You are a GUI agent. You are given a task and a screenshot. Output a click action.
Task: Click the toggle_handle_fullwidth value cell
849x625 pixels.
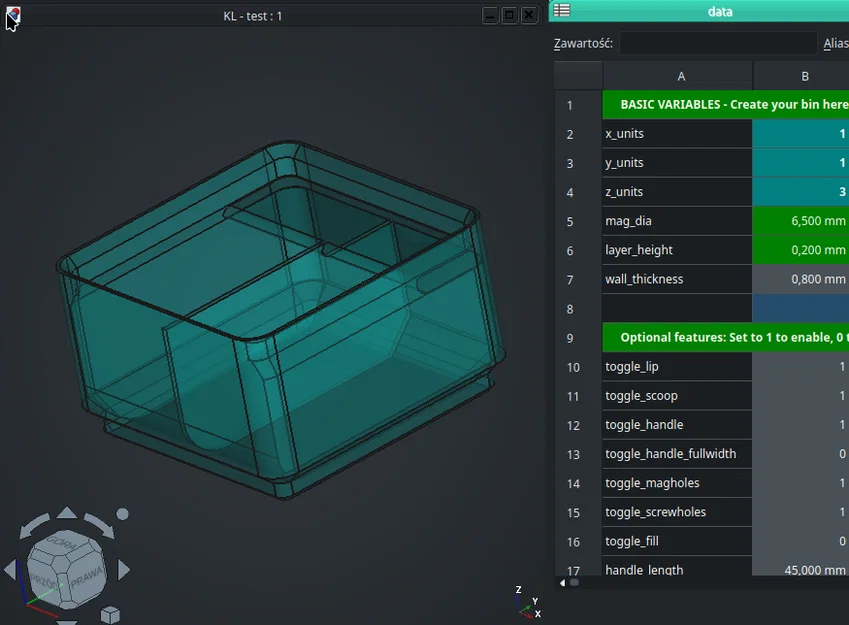coord(800,453)
